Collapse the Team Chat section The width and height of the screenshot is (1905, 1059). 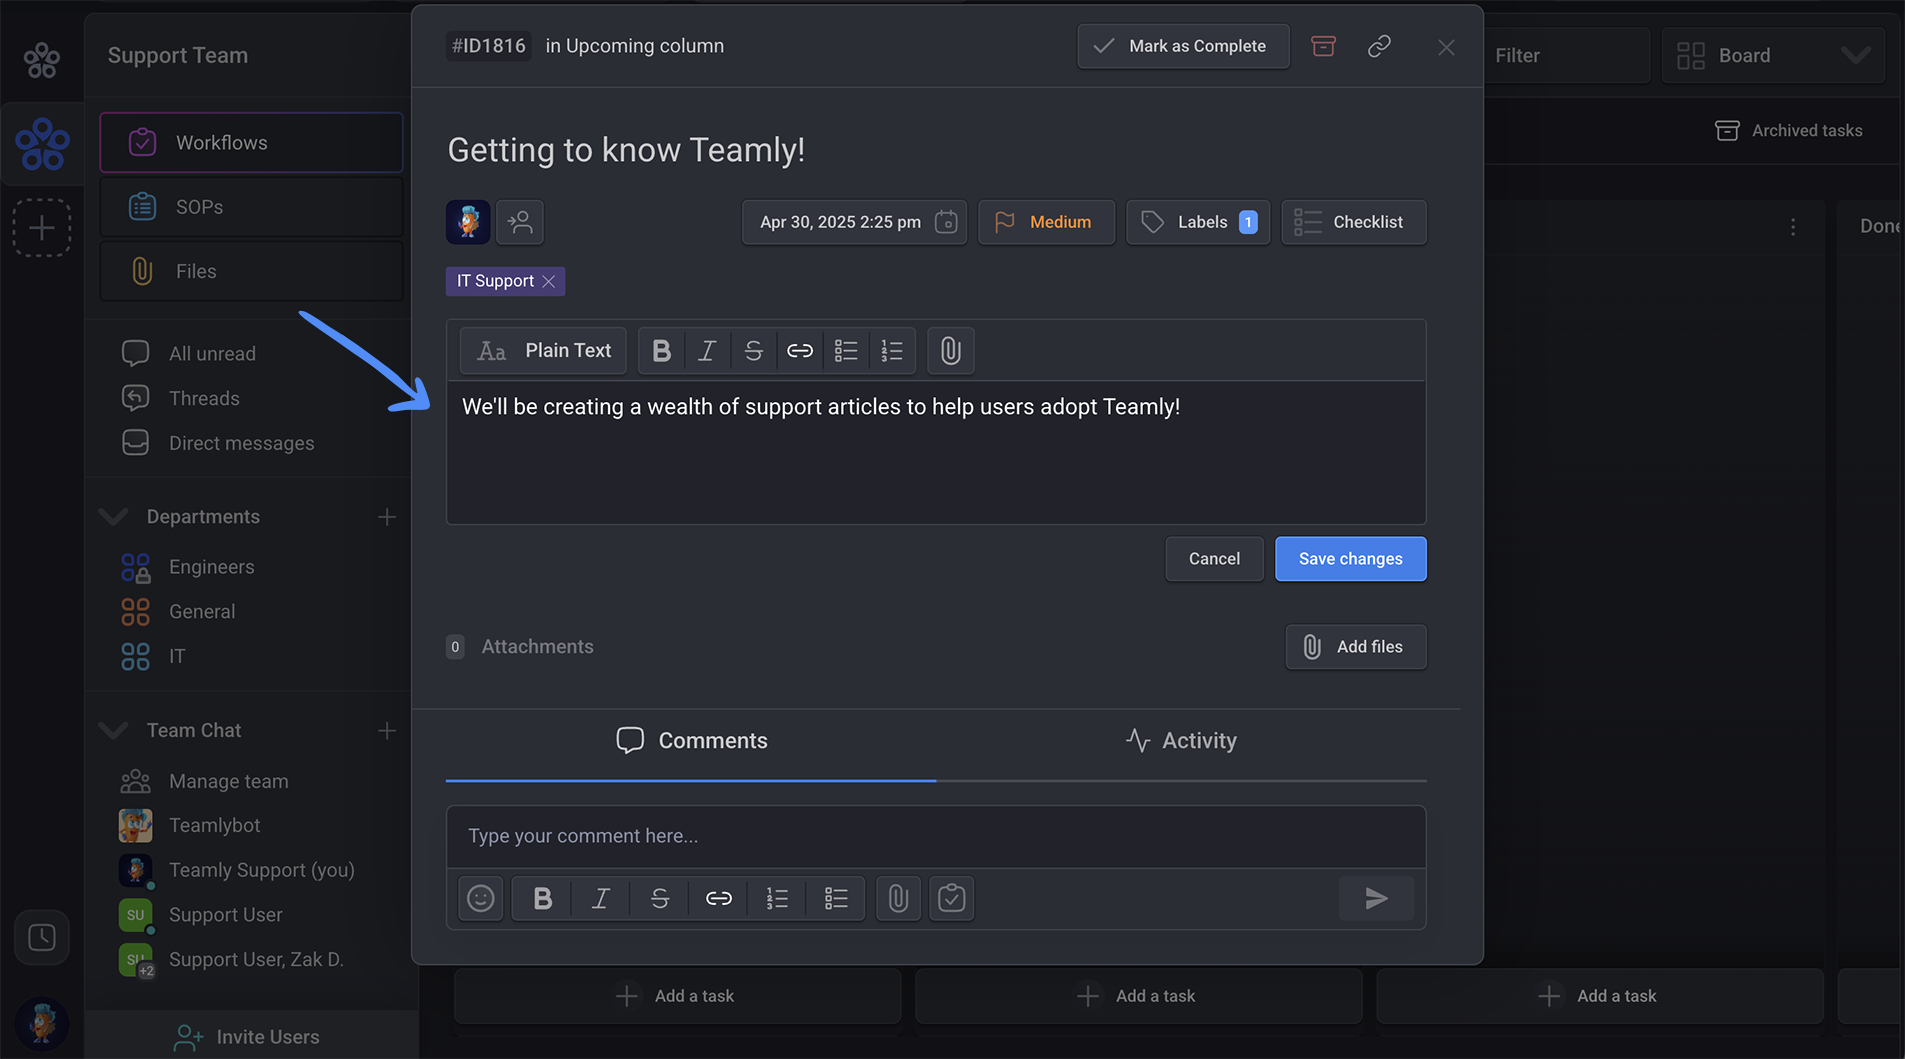pyautogui.click(x=113, y=731)
